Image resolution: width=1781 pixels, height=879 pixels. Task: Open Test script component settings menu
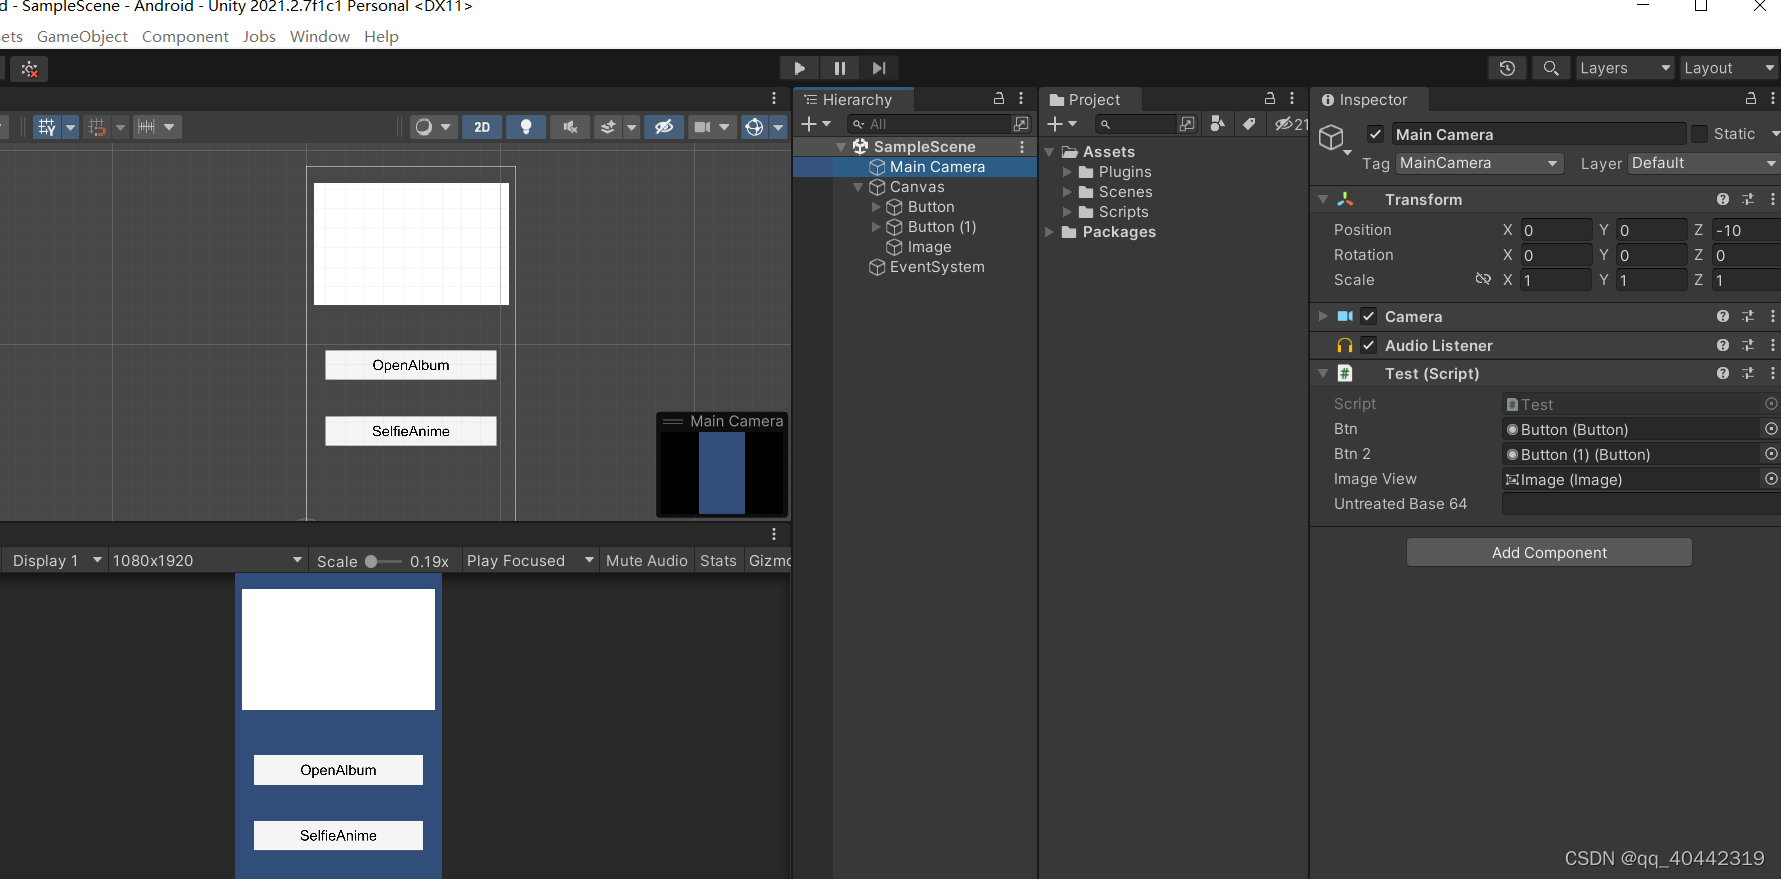[x=1772, y=373]
